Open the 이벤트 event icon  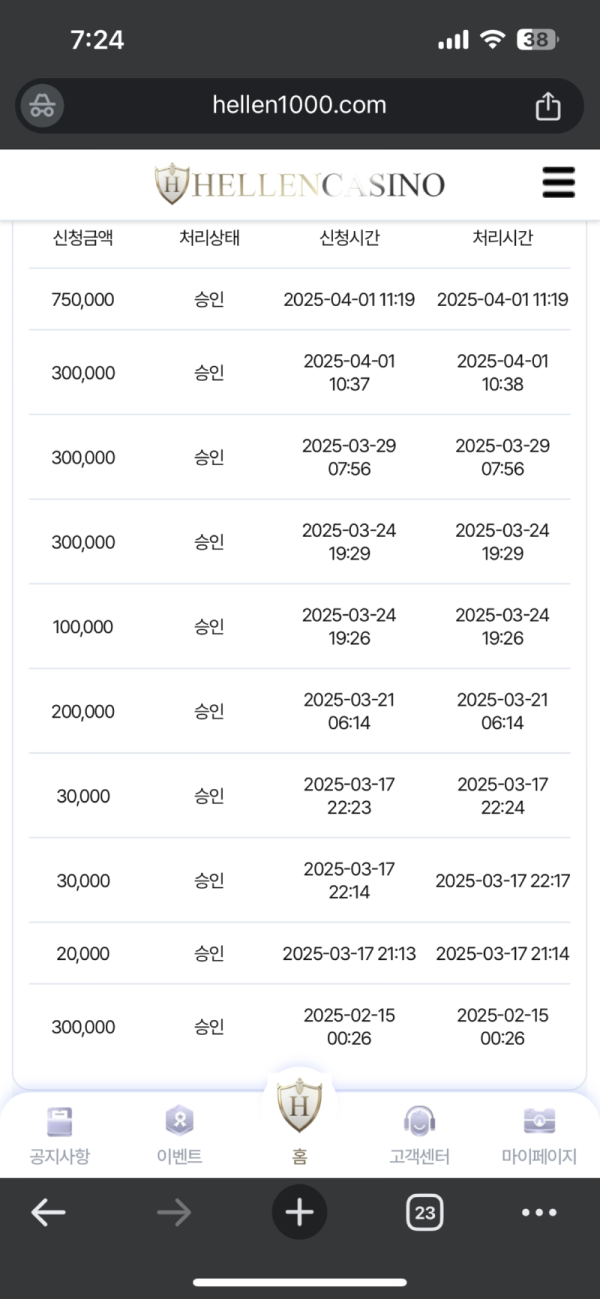point(179,1121)
